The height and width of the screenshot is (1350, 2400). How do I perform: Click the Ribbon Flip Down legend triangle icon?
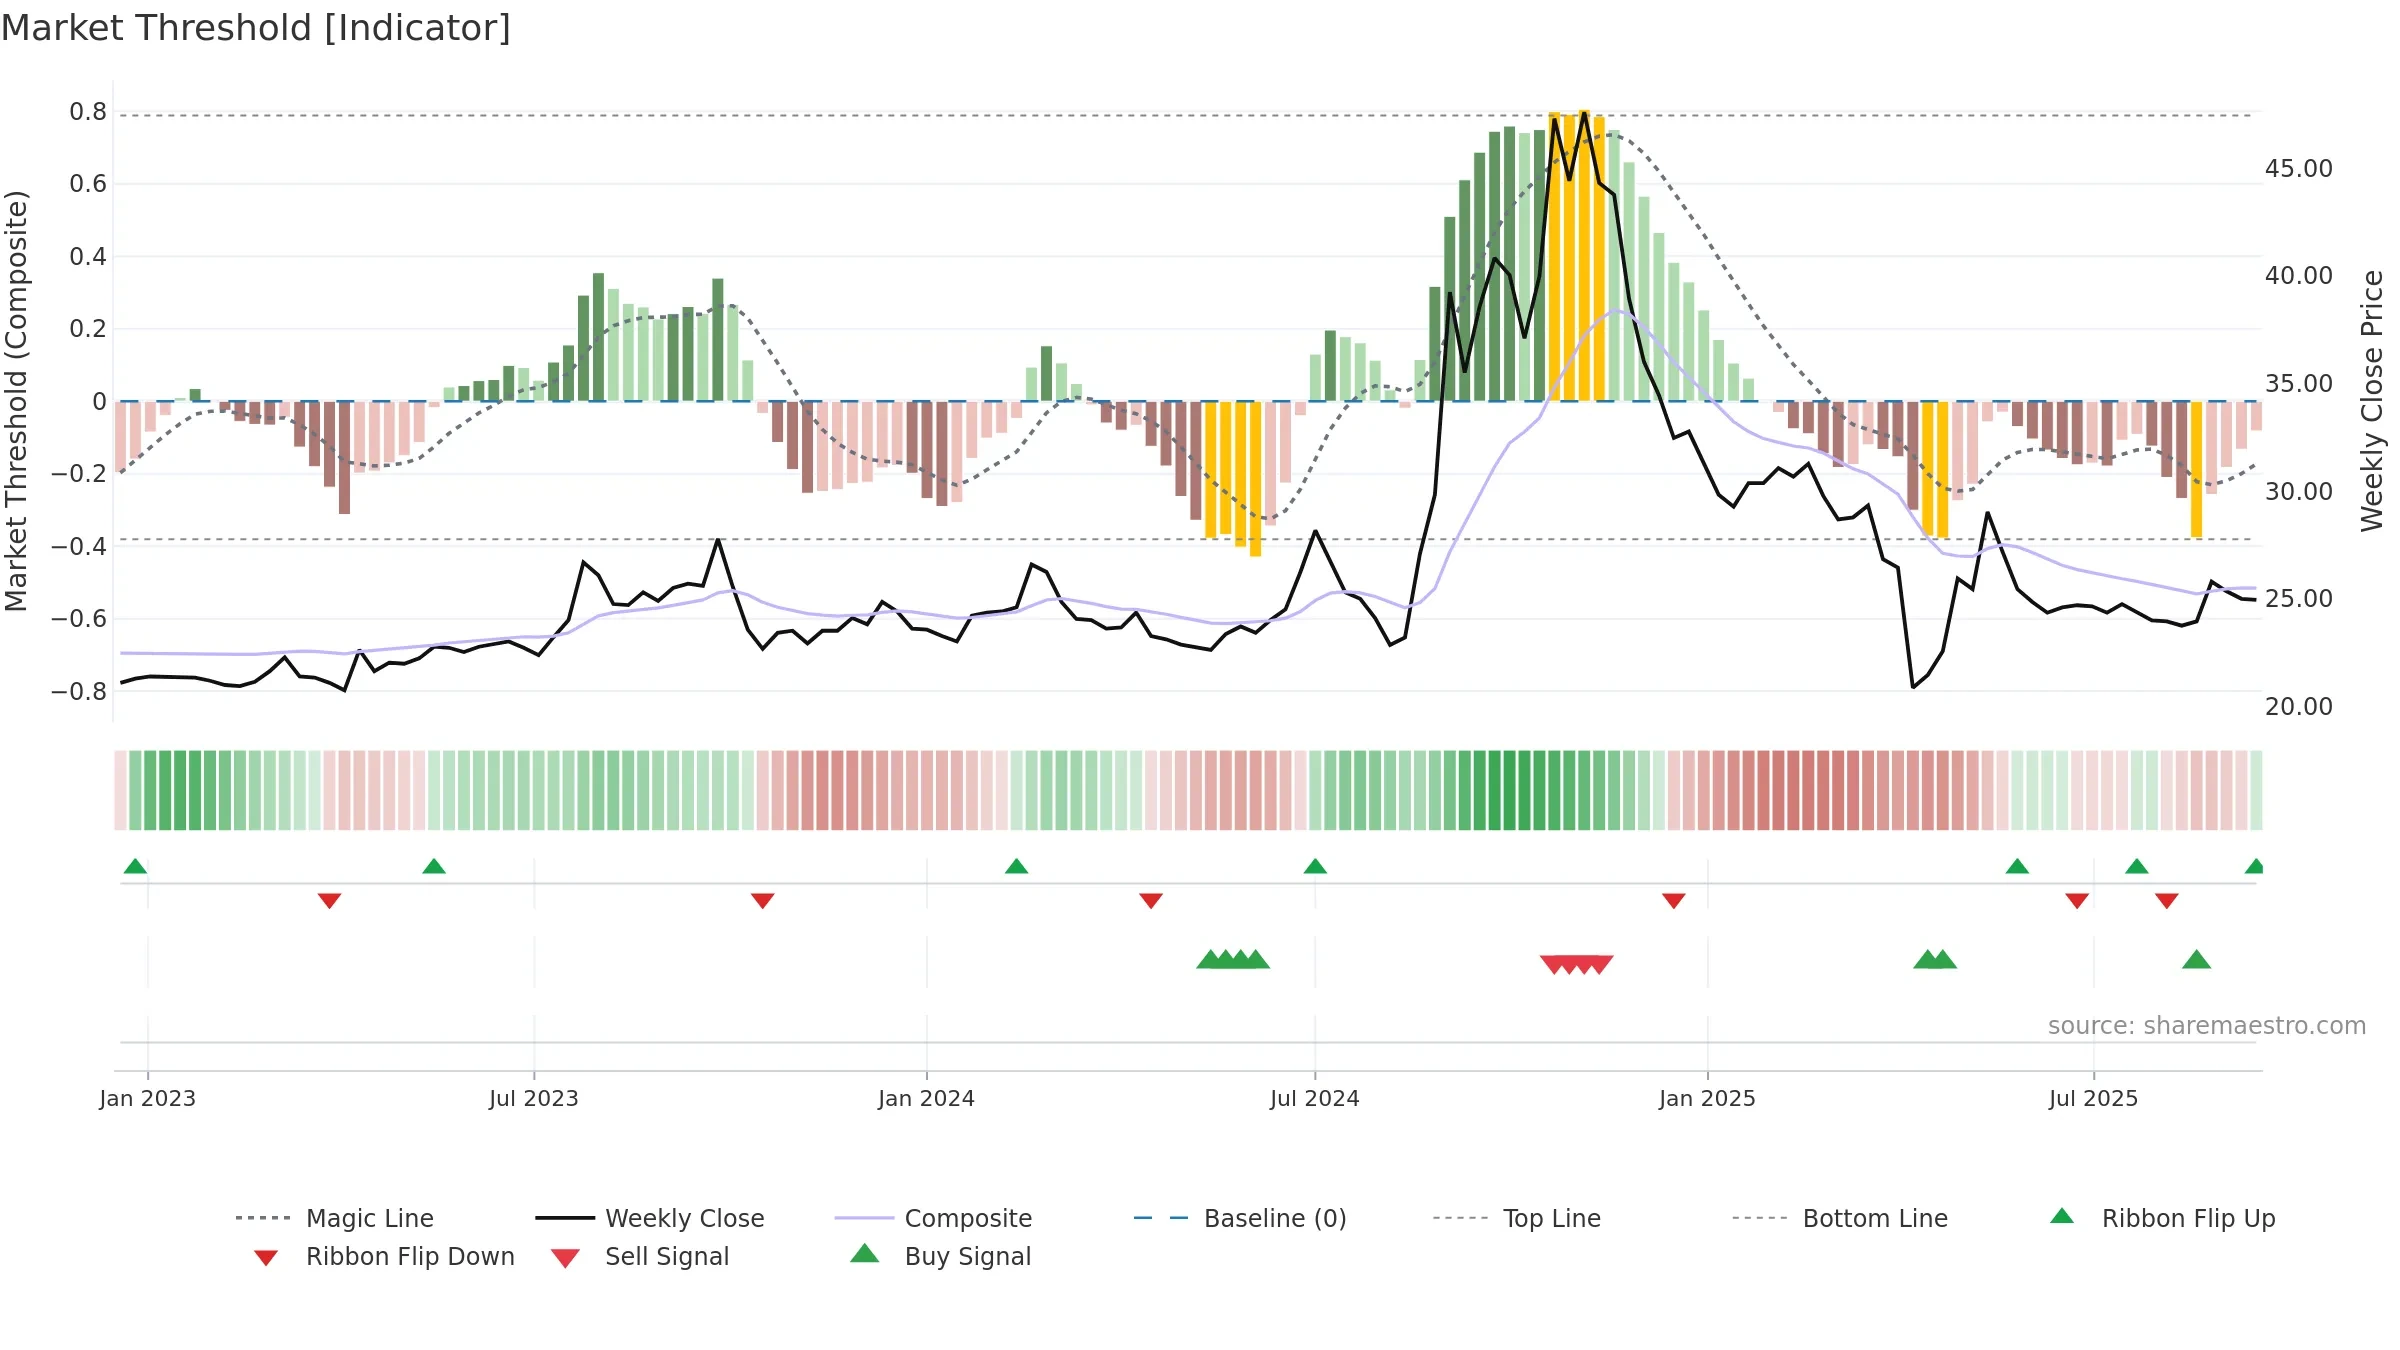click(266, 1258)
